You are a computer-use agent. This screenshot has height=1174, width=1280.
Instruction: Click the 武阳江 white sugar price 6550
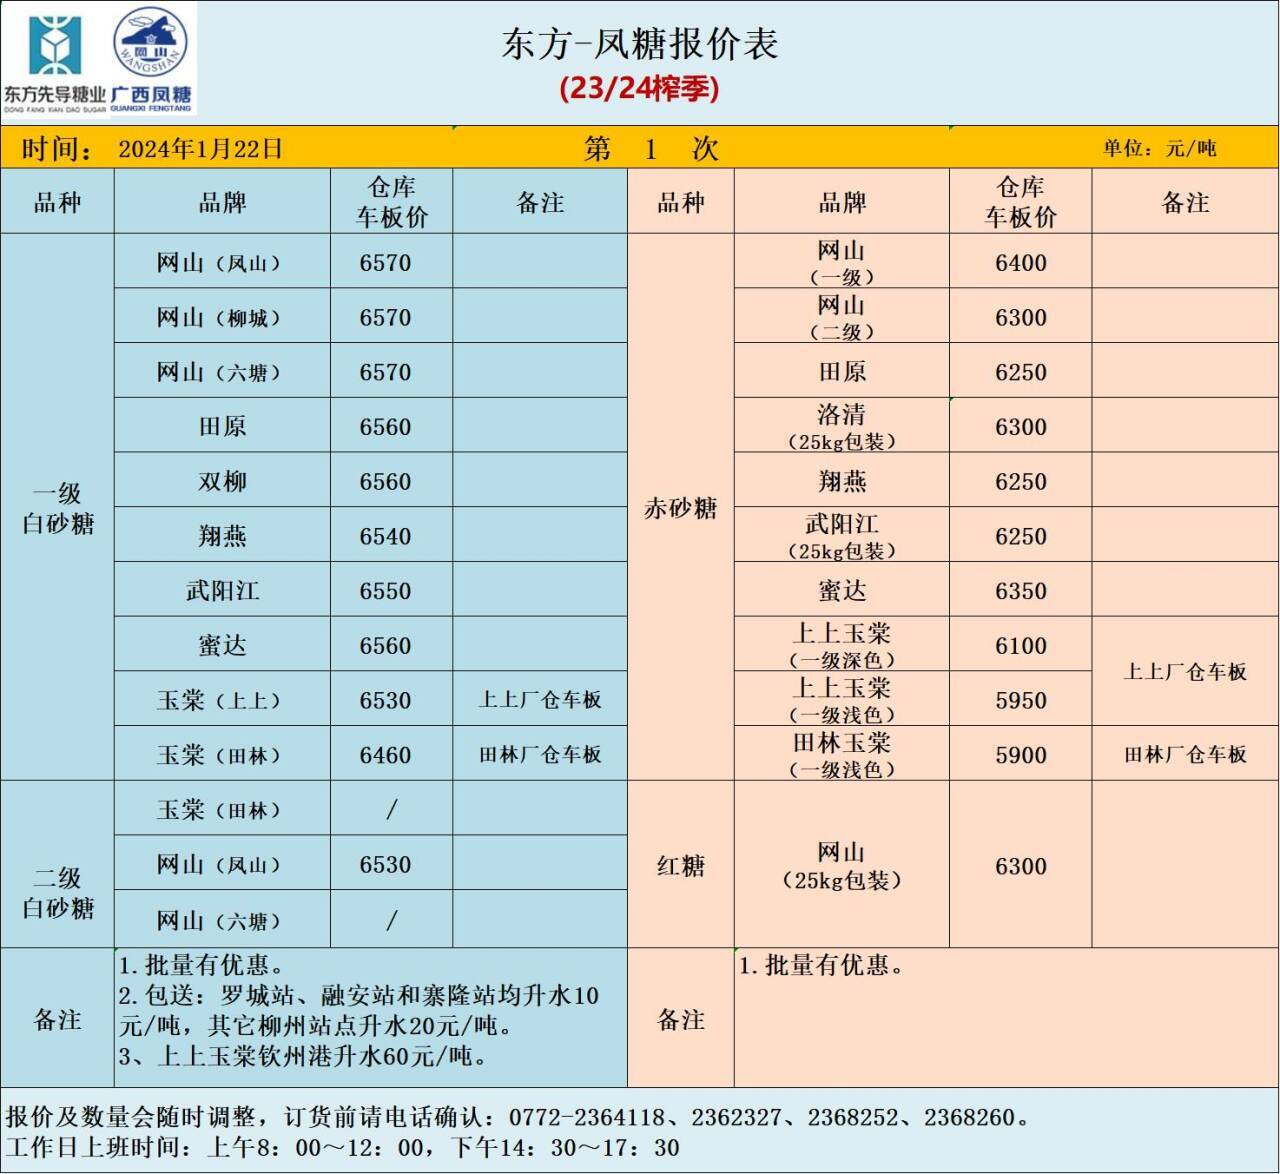coord(385,591)
